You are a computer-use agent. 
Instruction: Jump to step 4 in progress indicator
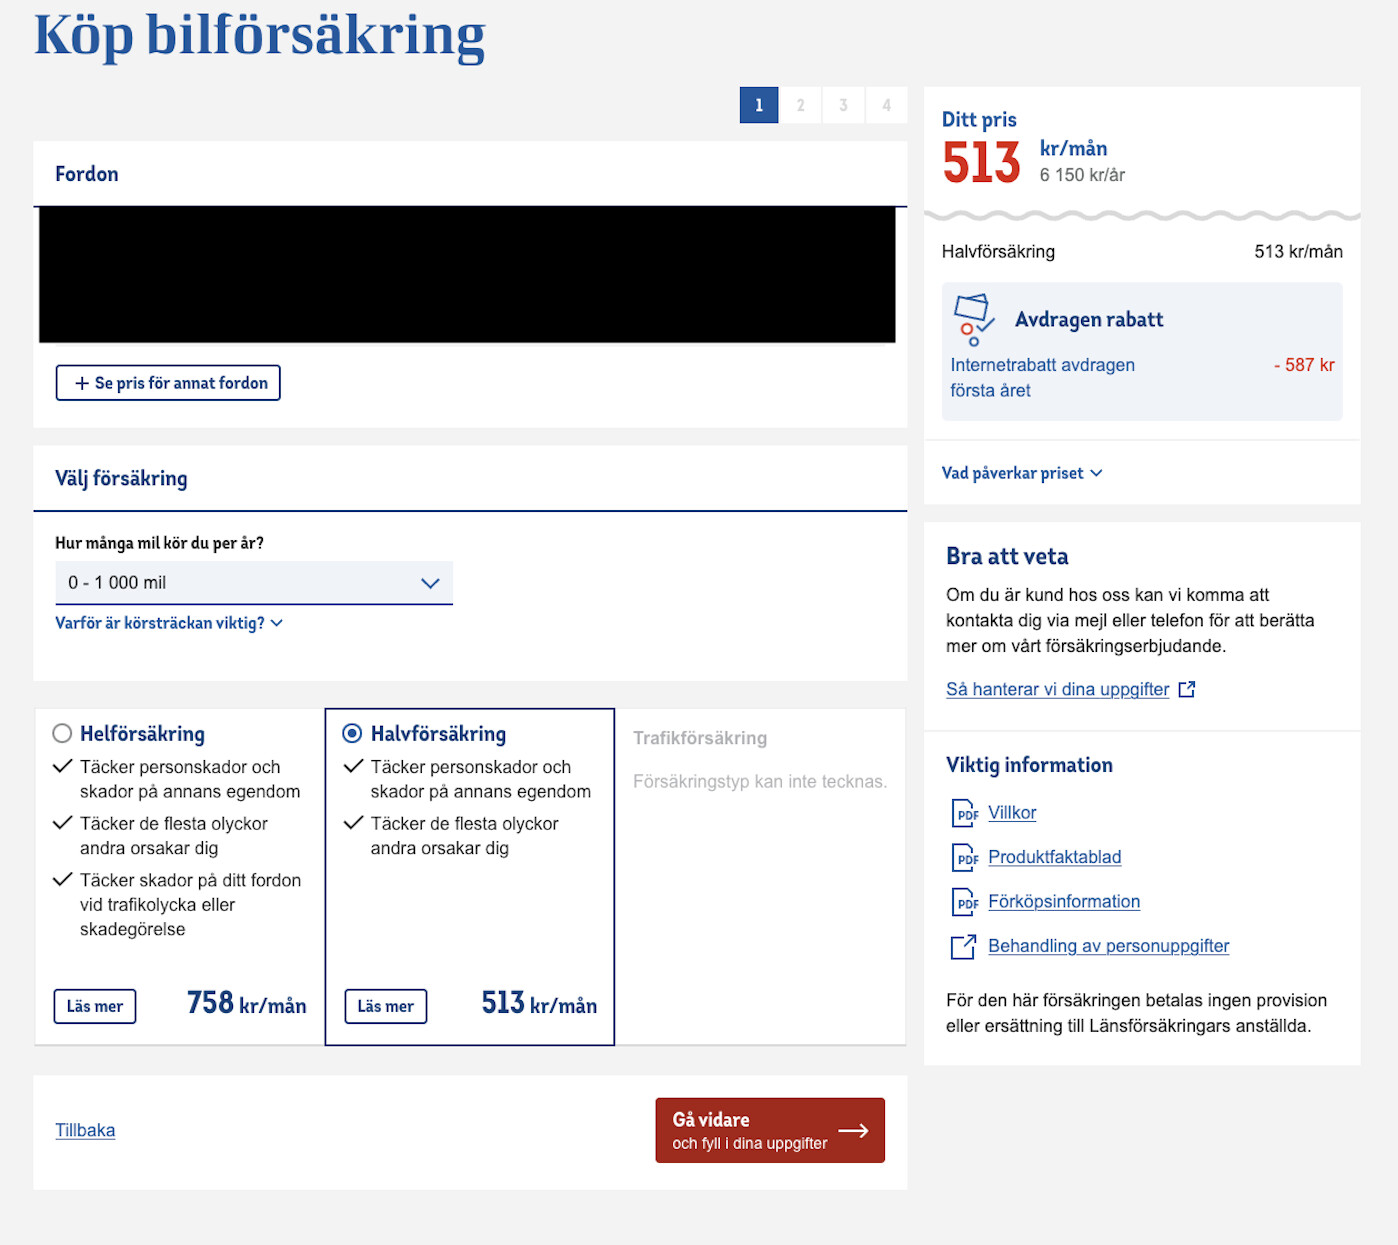886,105
